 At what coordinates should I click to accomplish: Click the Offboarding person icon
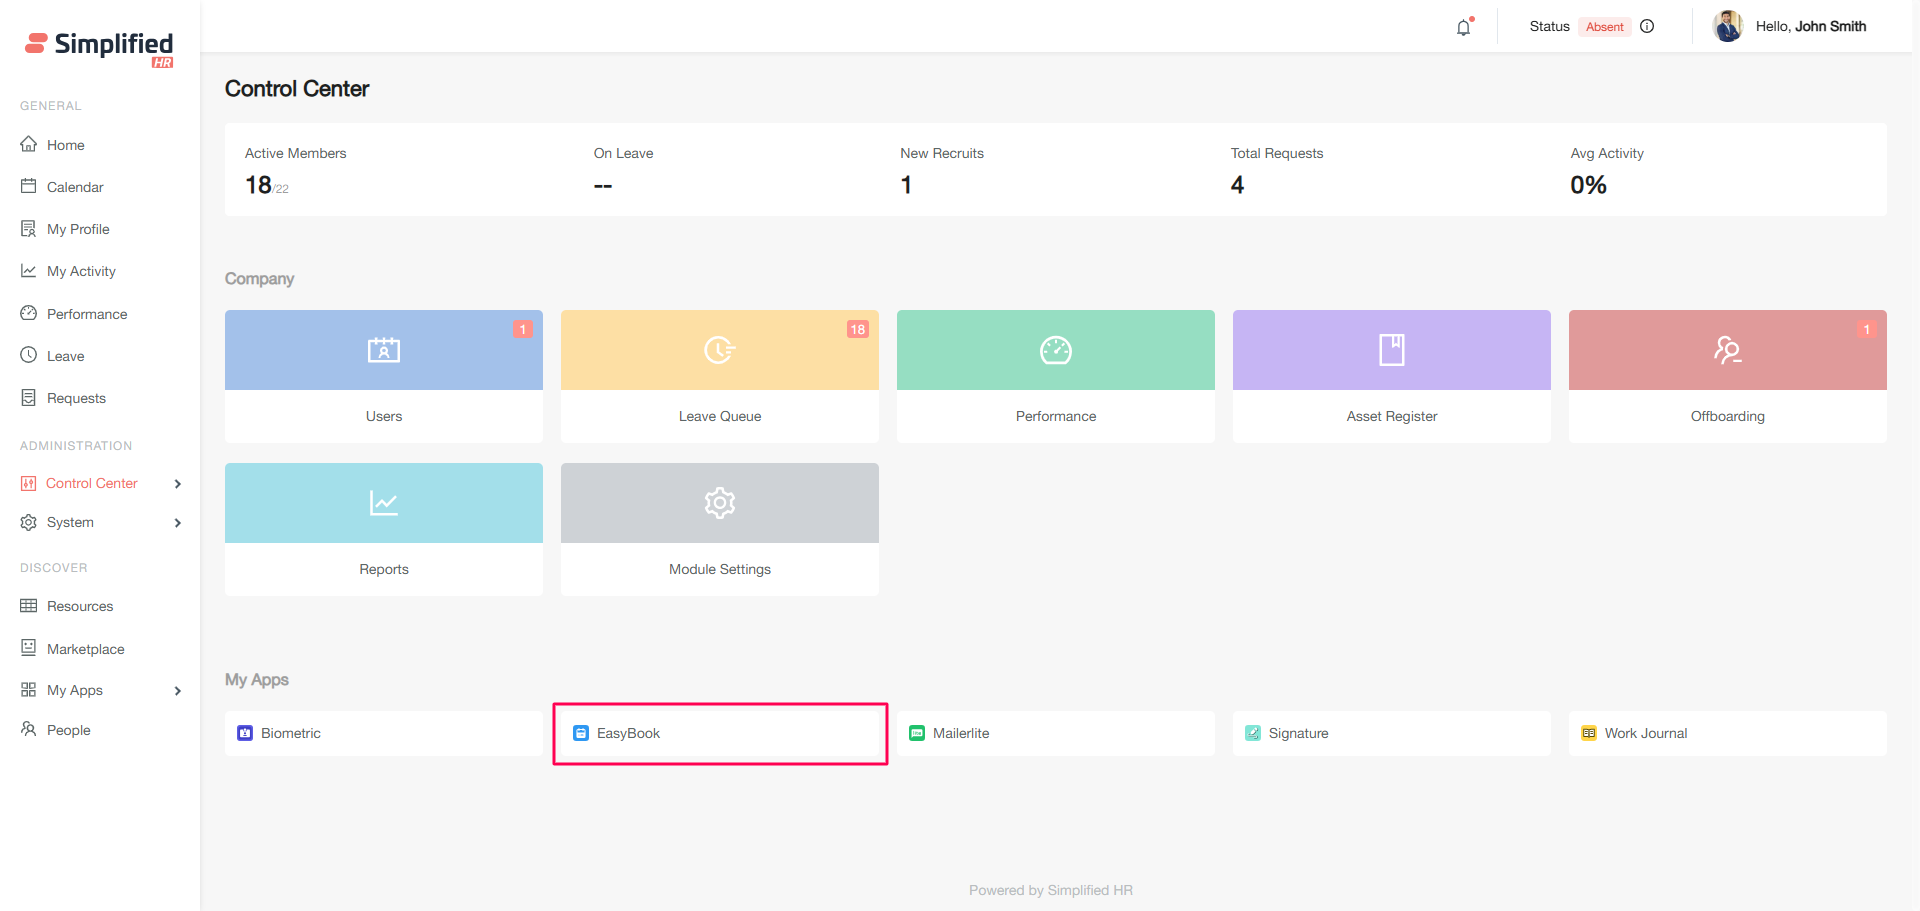click(x=1727, y=350)
